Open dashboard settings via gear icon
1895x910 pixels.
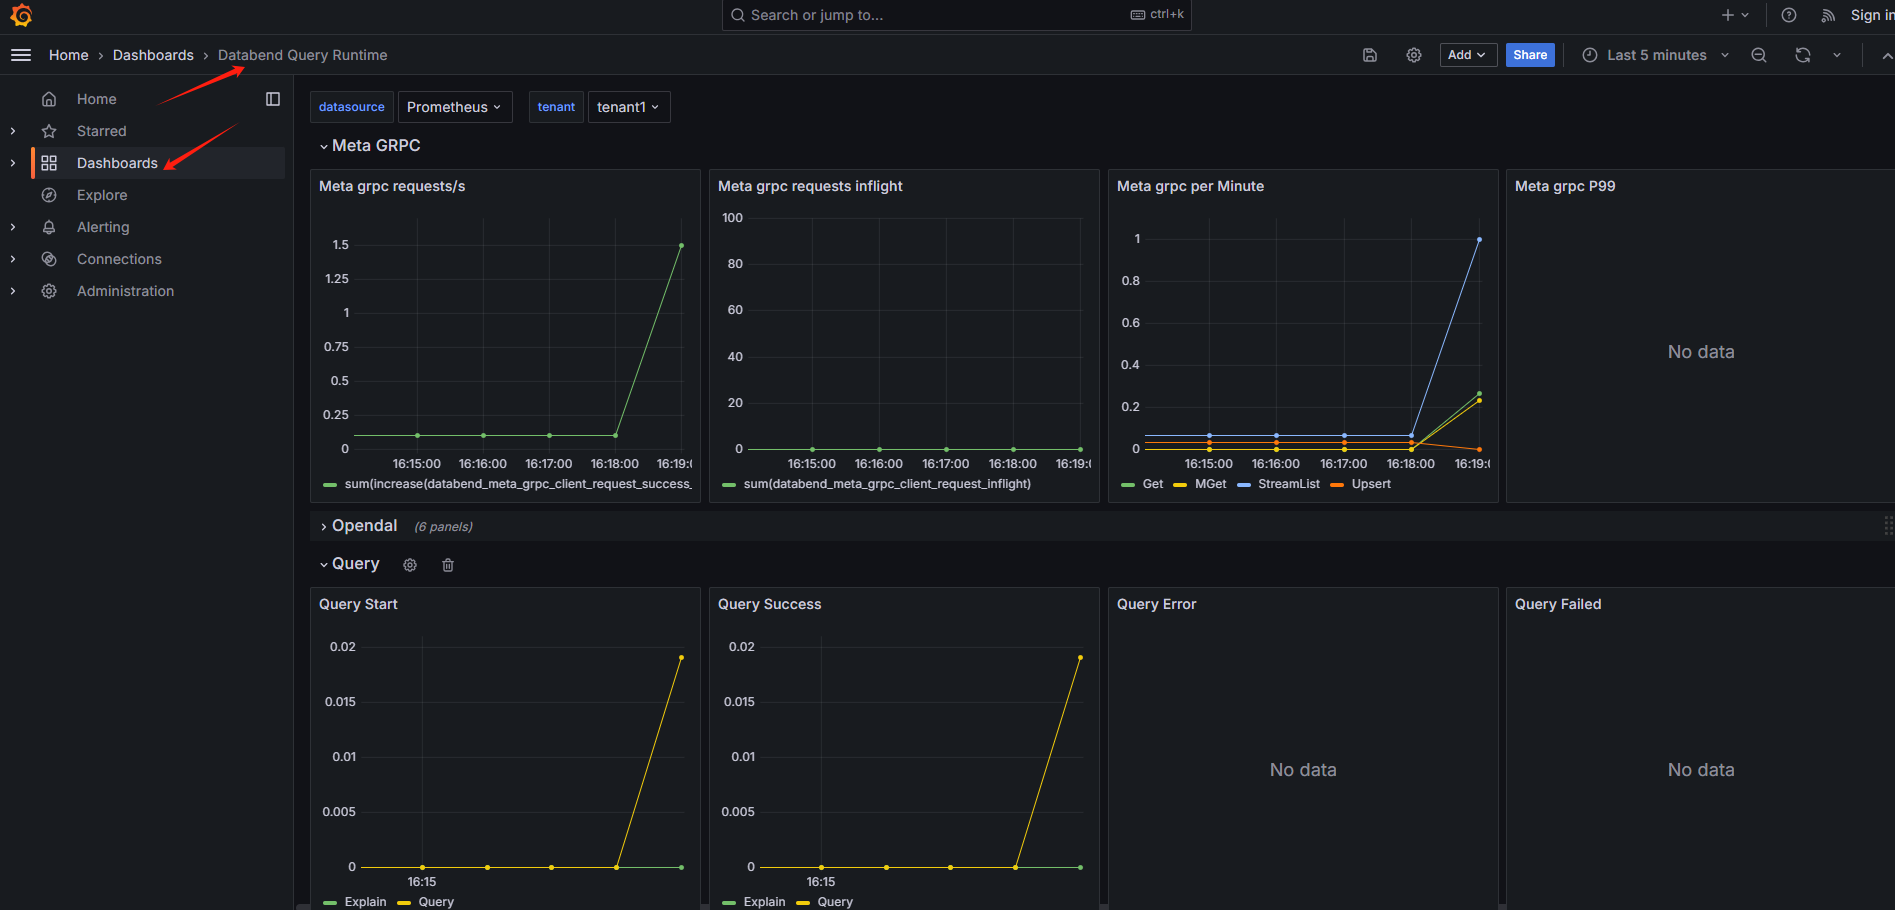point(1413,55)
